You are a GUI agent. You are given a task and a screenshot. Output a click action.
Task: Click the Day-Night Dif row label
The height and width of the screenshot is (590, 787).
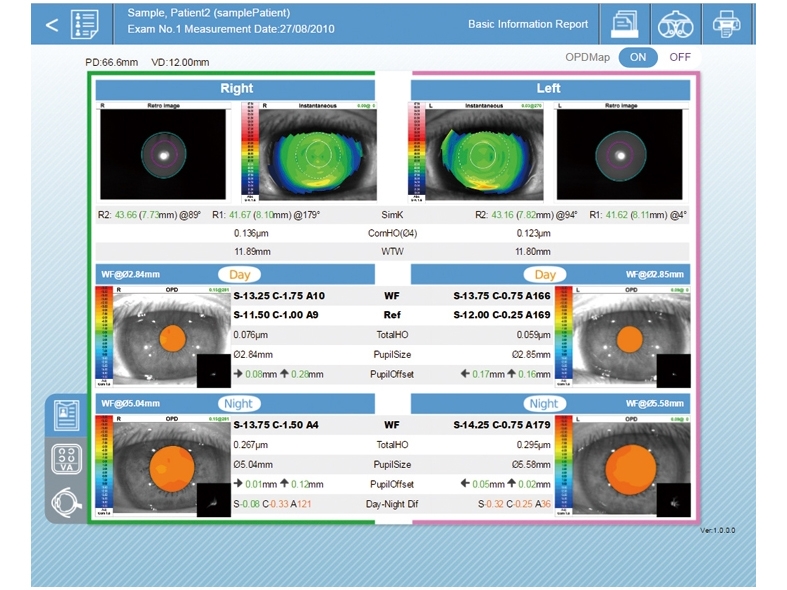point(392,504)
